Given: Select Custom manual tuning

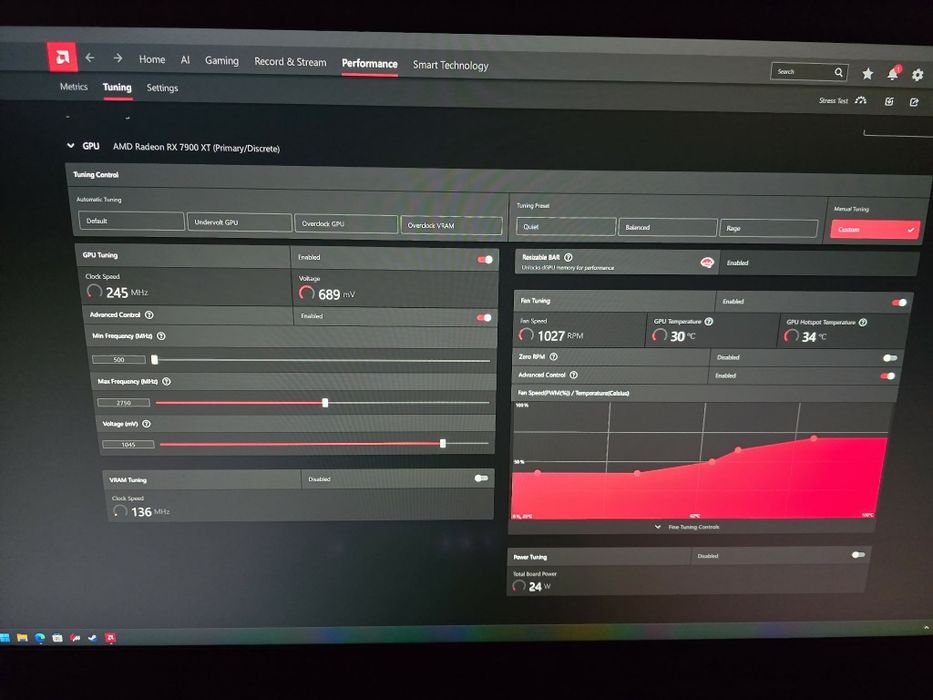Looking at the screenshot, I should pyautogui.click(x=875, y=230).
